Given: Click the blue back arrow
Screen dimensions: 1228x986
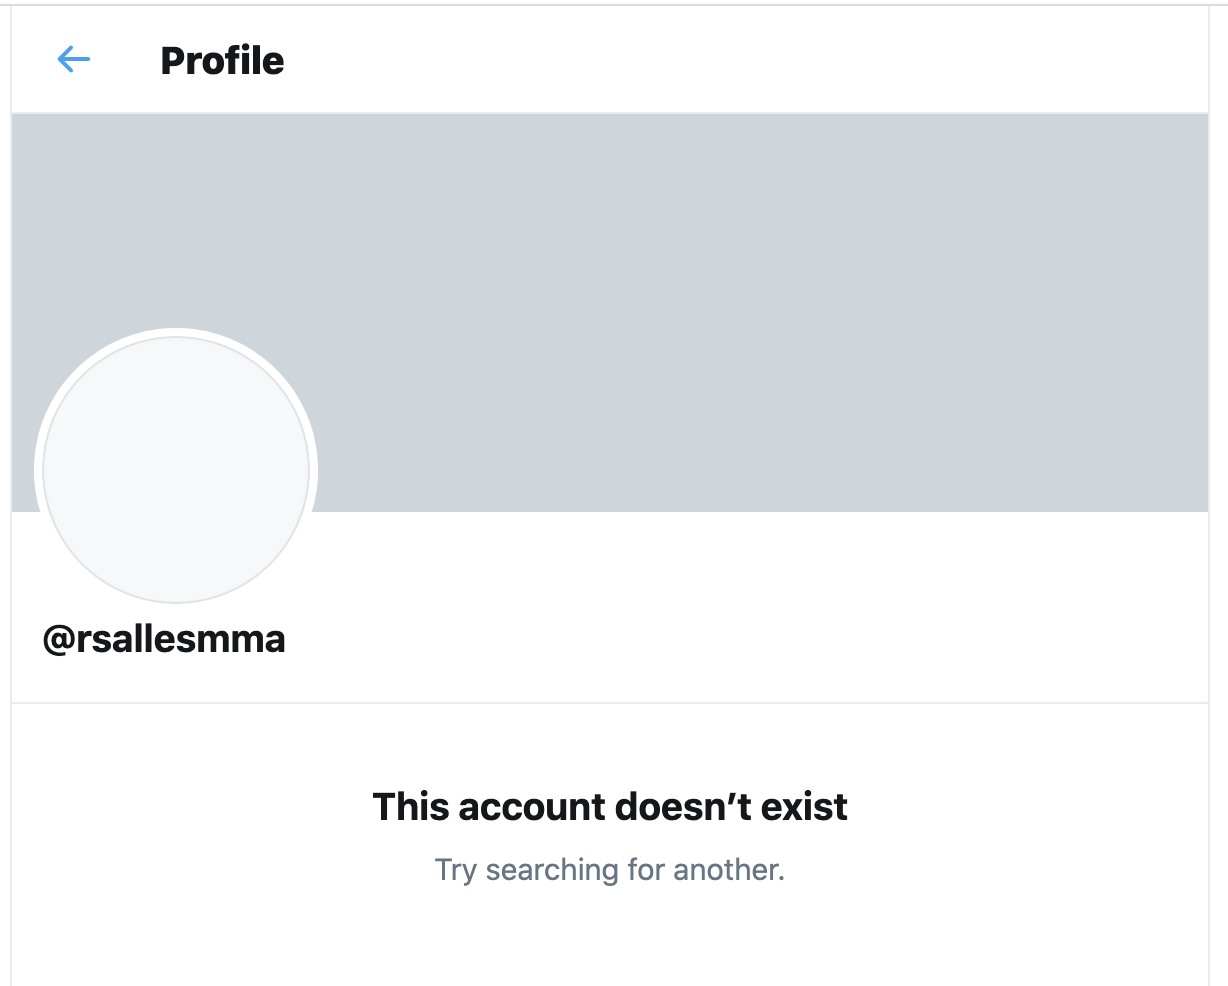Looking at the screenshot, I should [x=74, y=60].
